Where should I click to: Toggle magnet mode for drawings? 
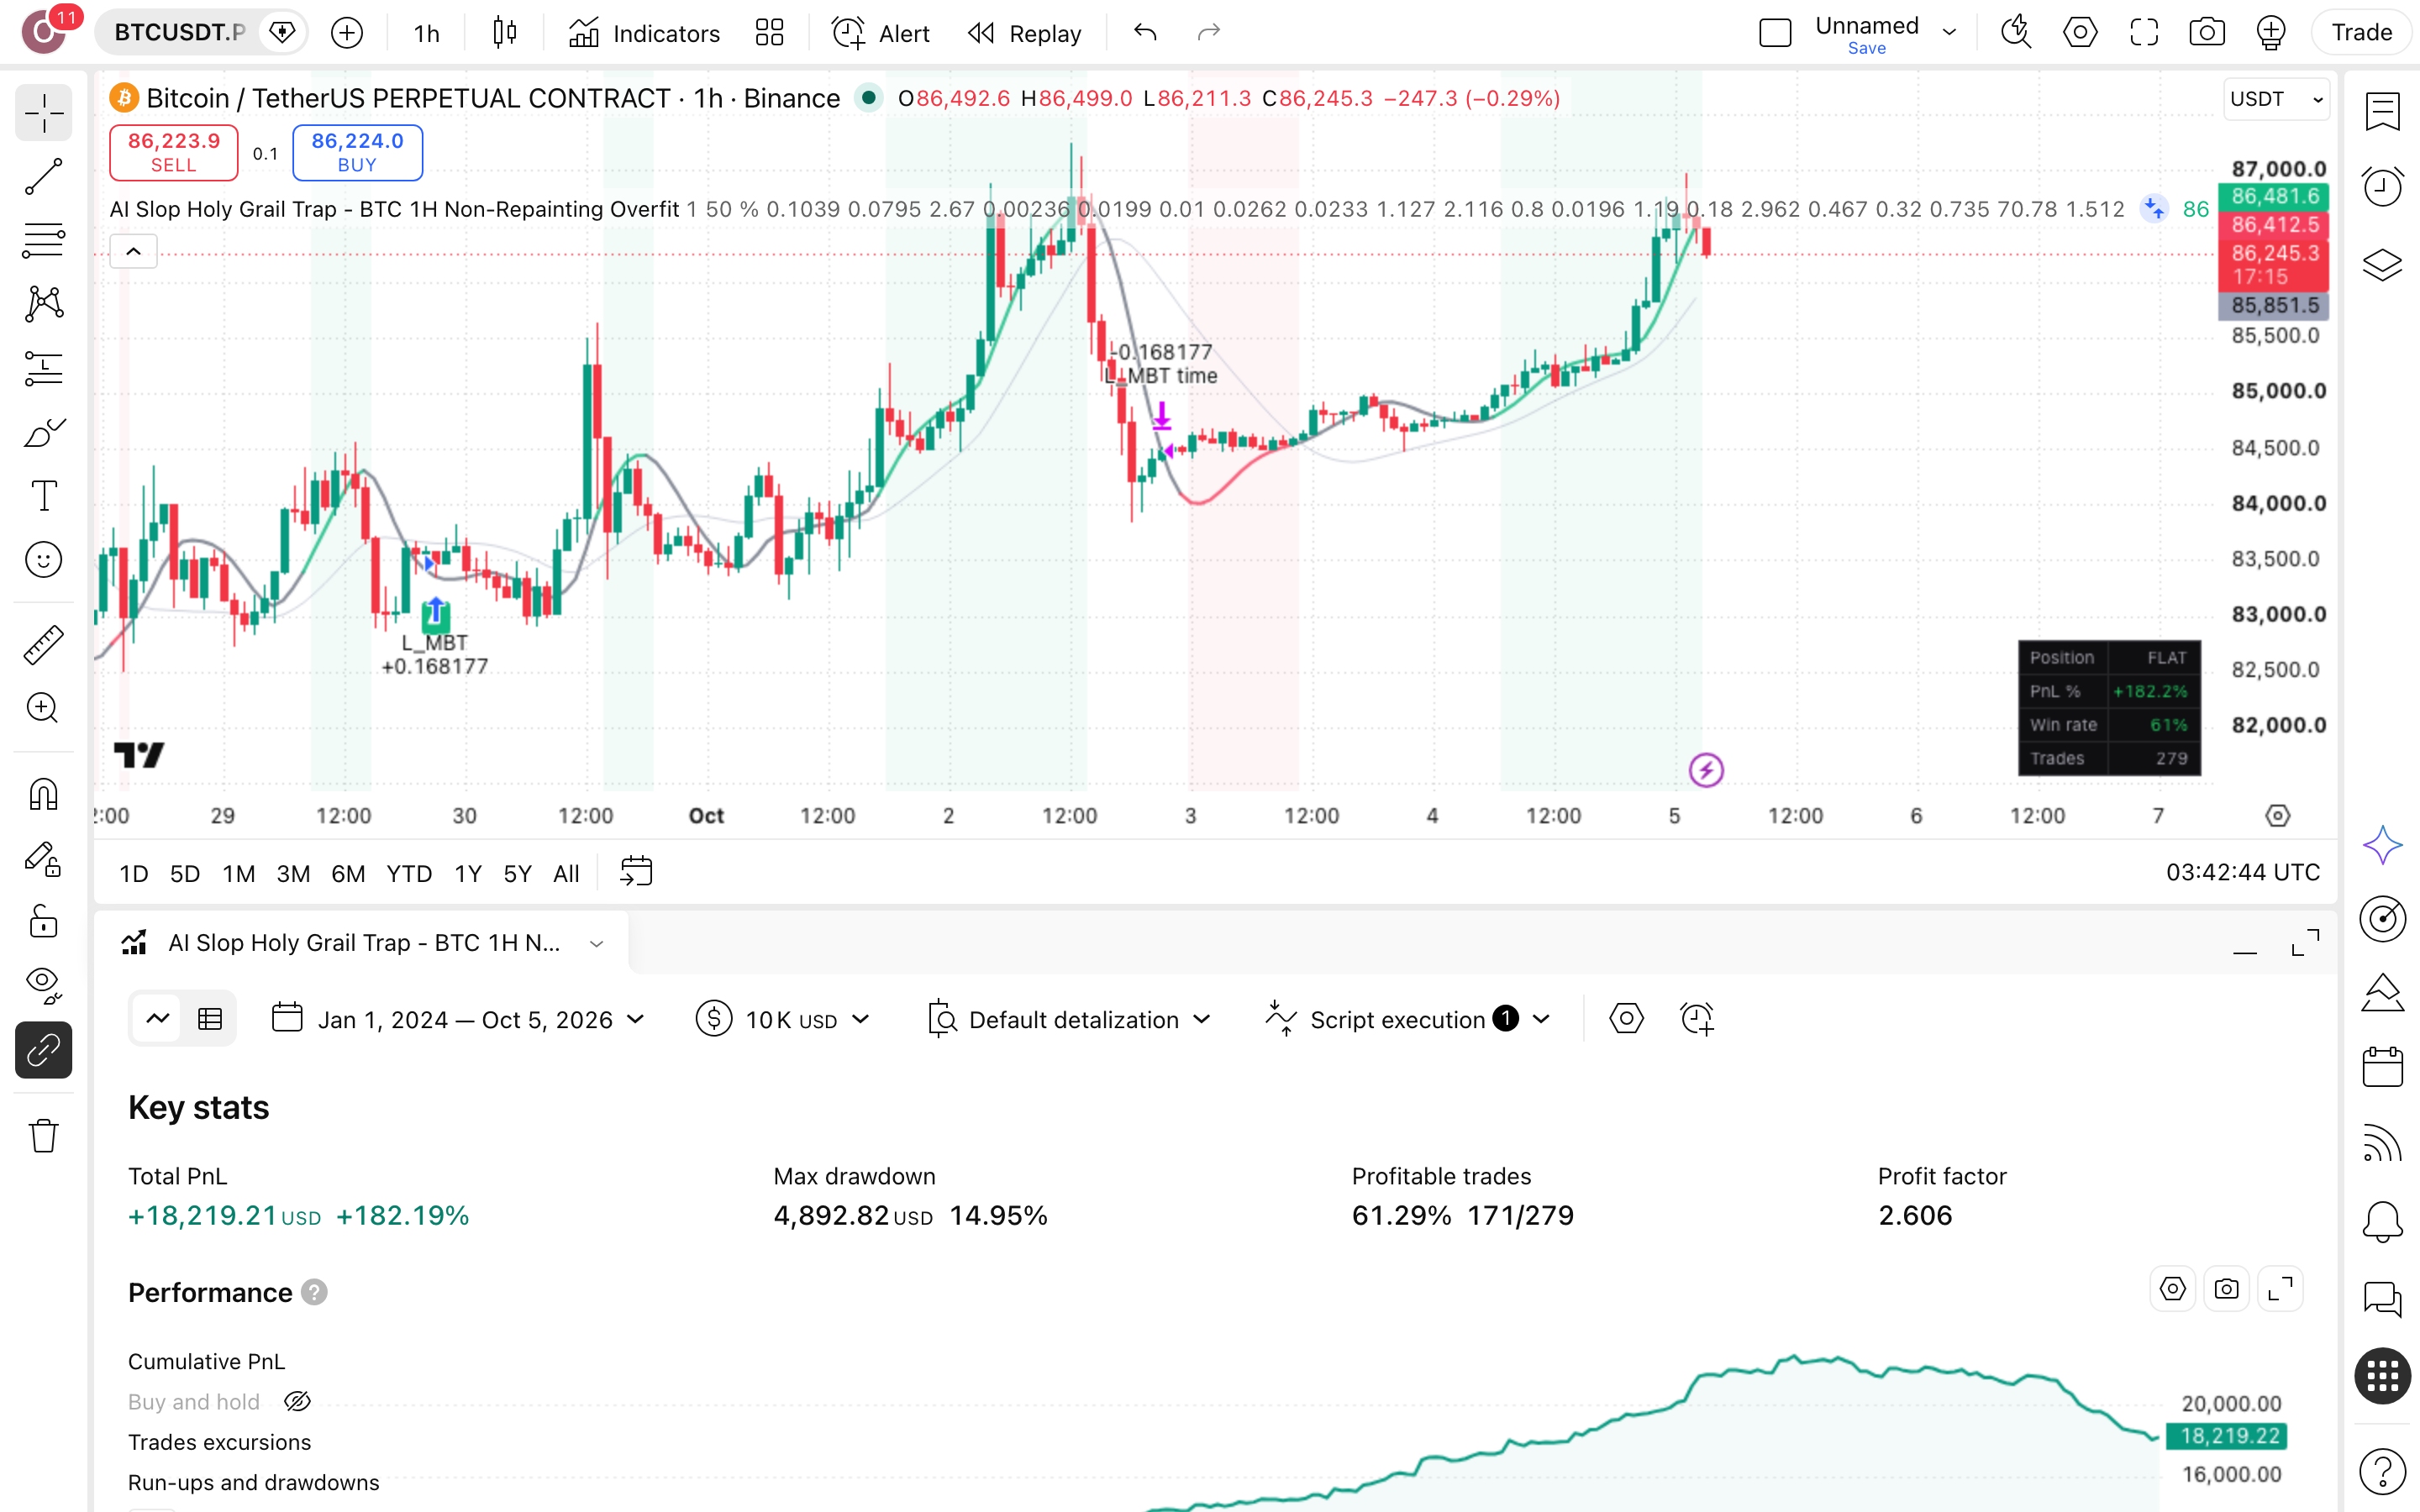coord(43,795)
